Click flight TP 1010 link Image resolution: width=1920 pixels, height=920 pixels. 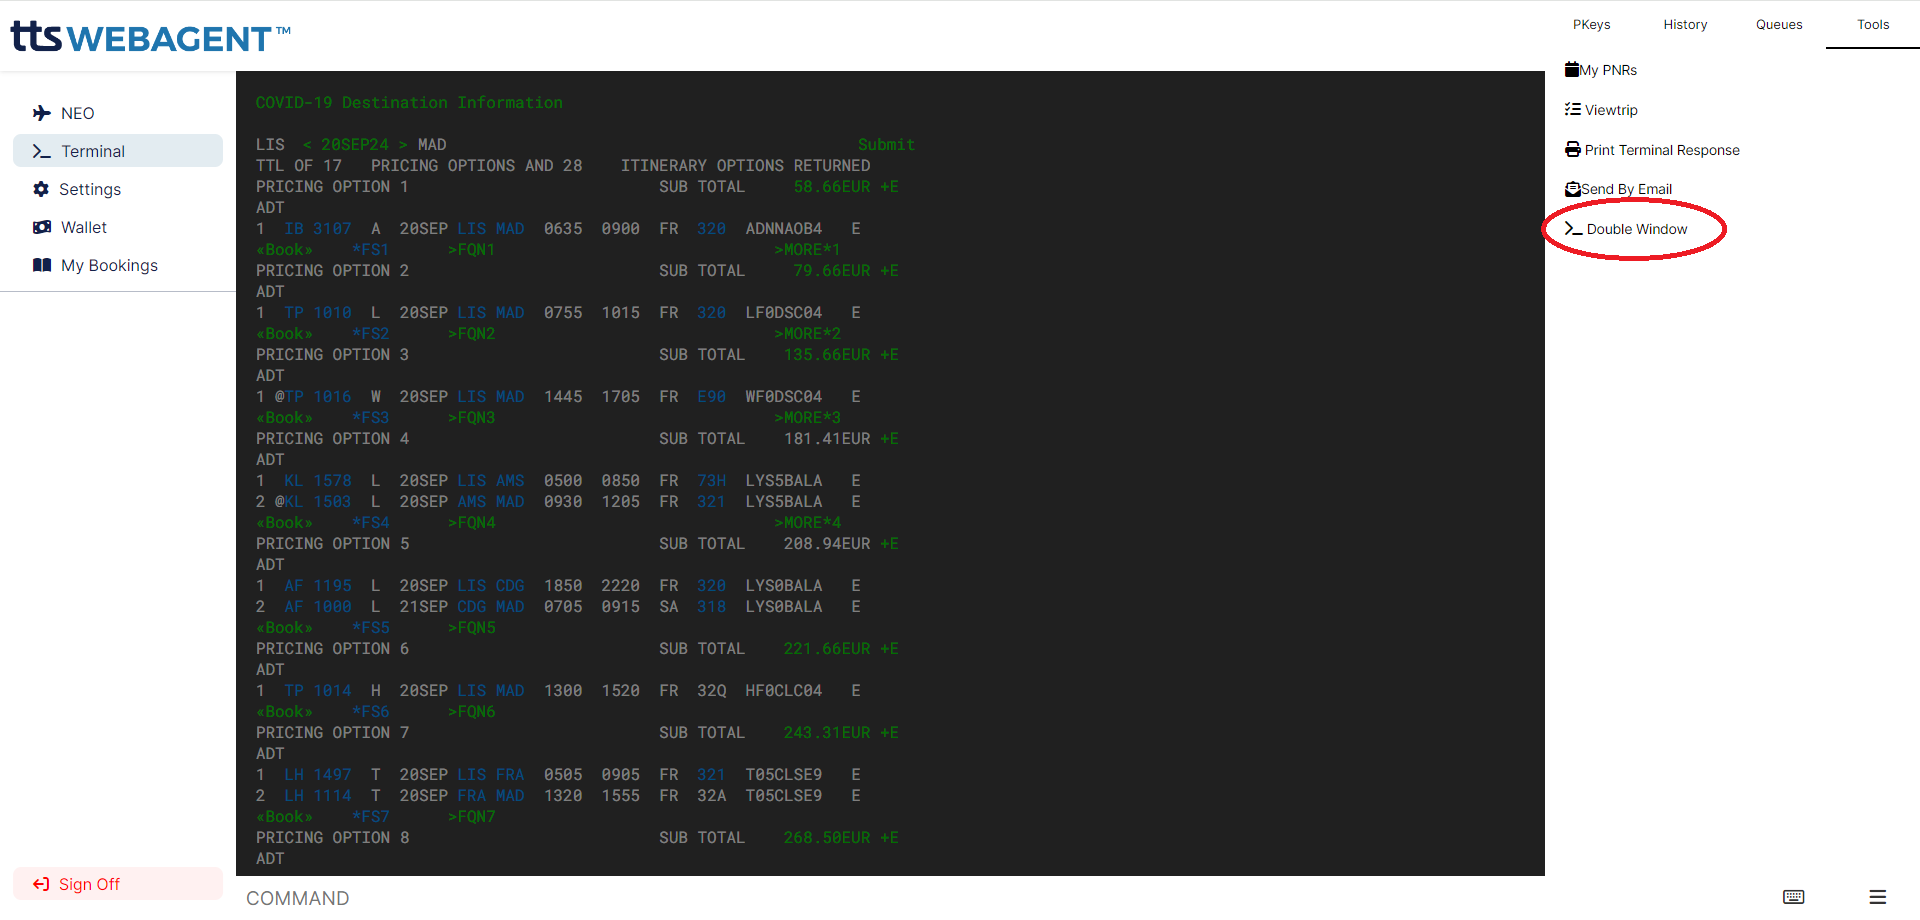318,313
